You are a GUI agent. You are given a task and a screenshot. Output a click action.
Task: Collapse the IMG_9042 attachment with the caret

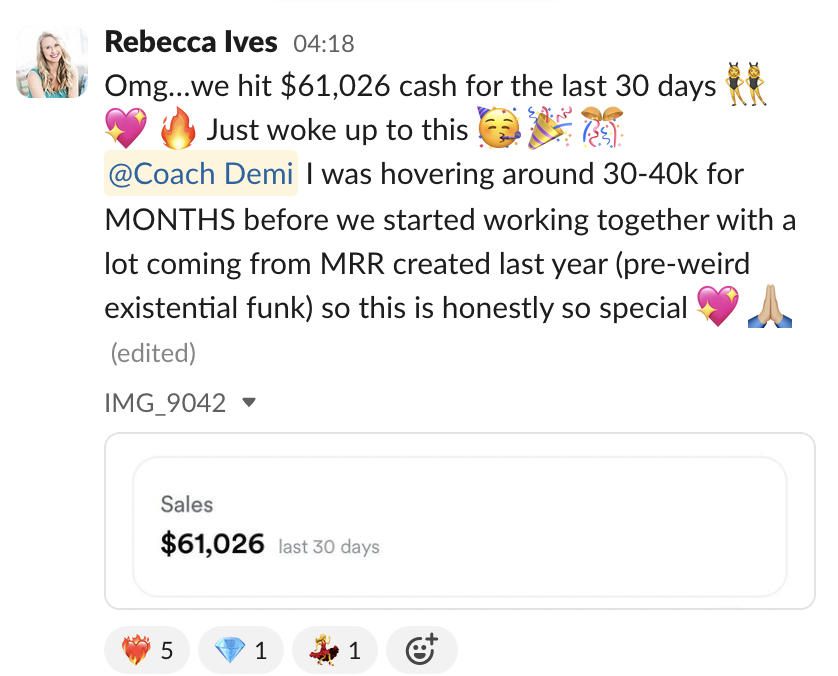click(249, 403)
